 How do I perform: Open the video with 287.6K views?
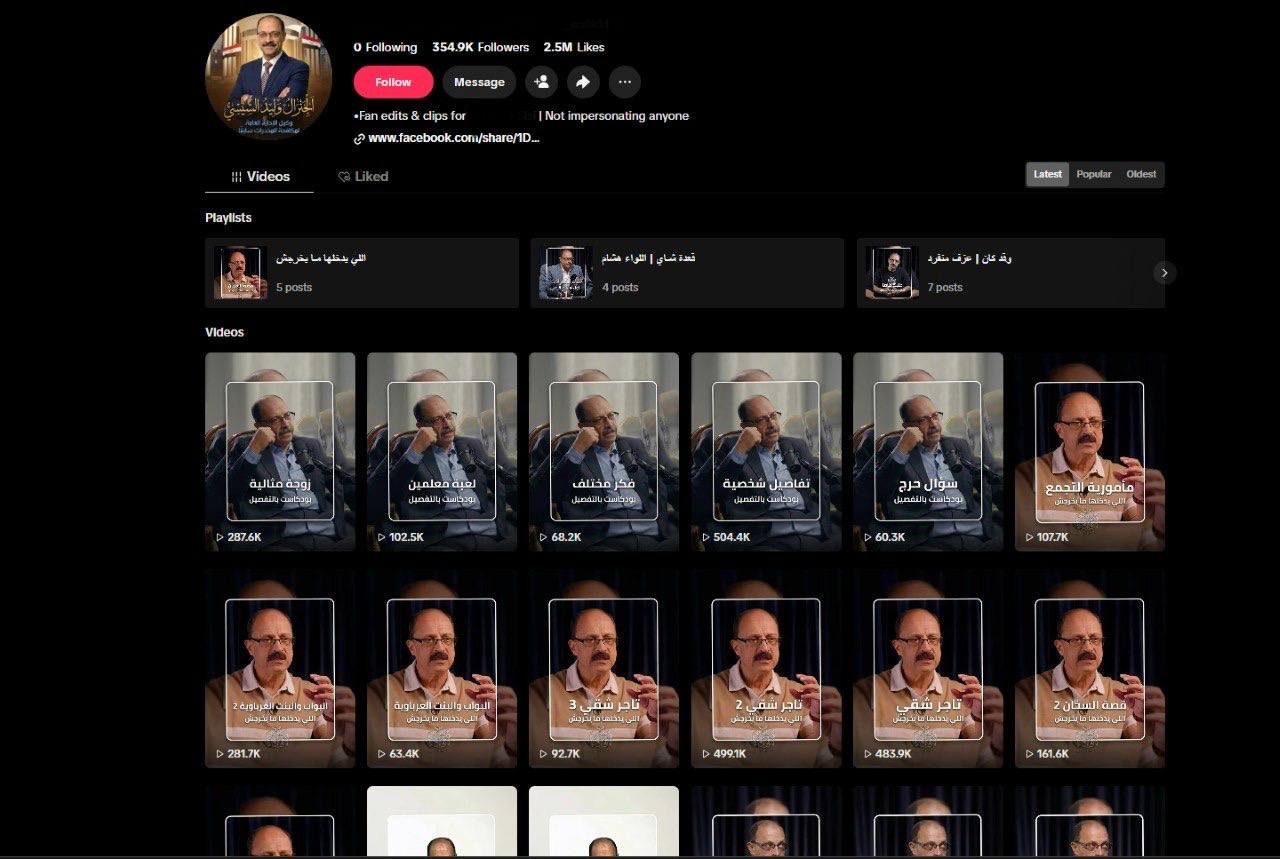280,451
